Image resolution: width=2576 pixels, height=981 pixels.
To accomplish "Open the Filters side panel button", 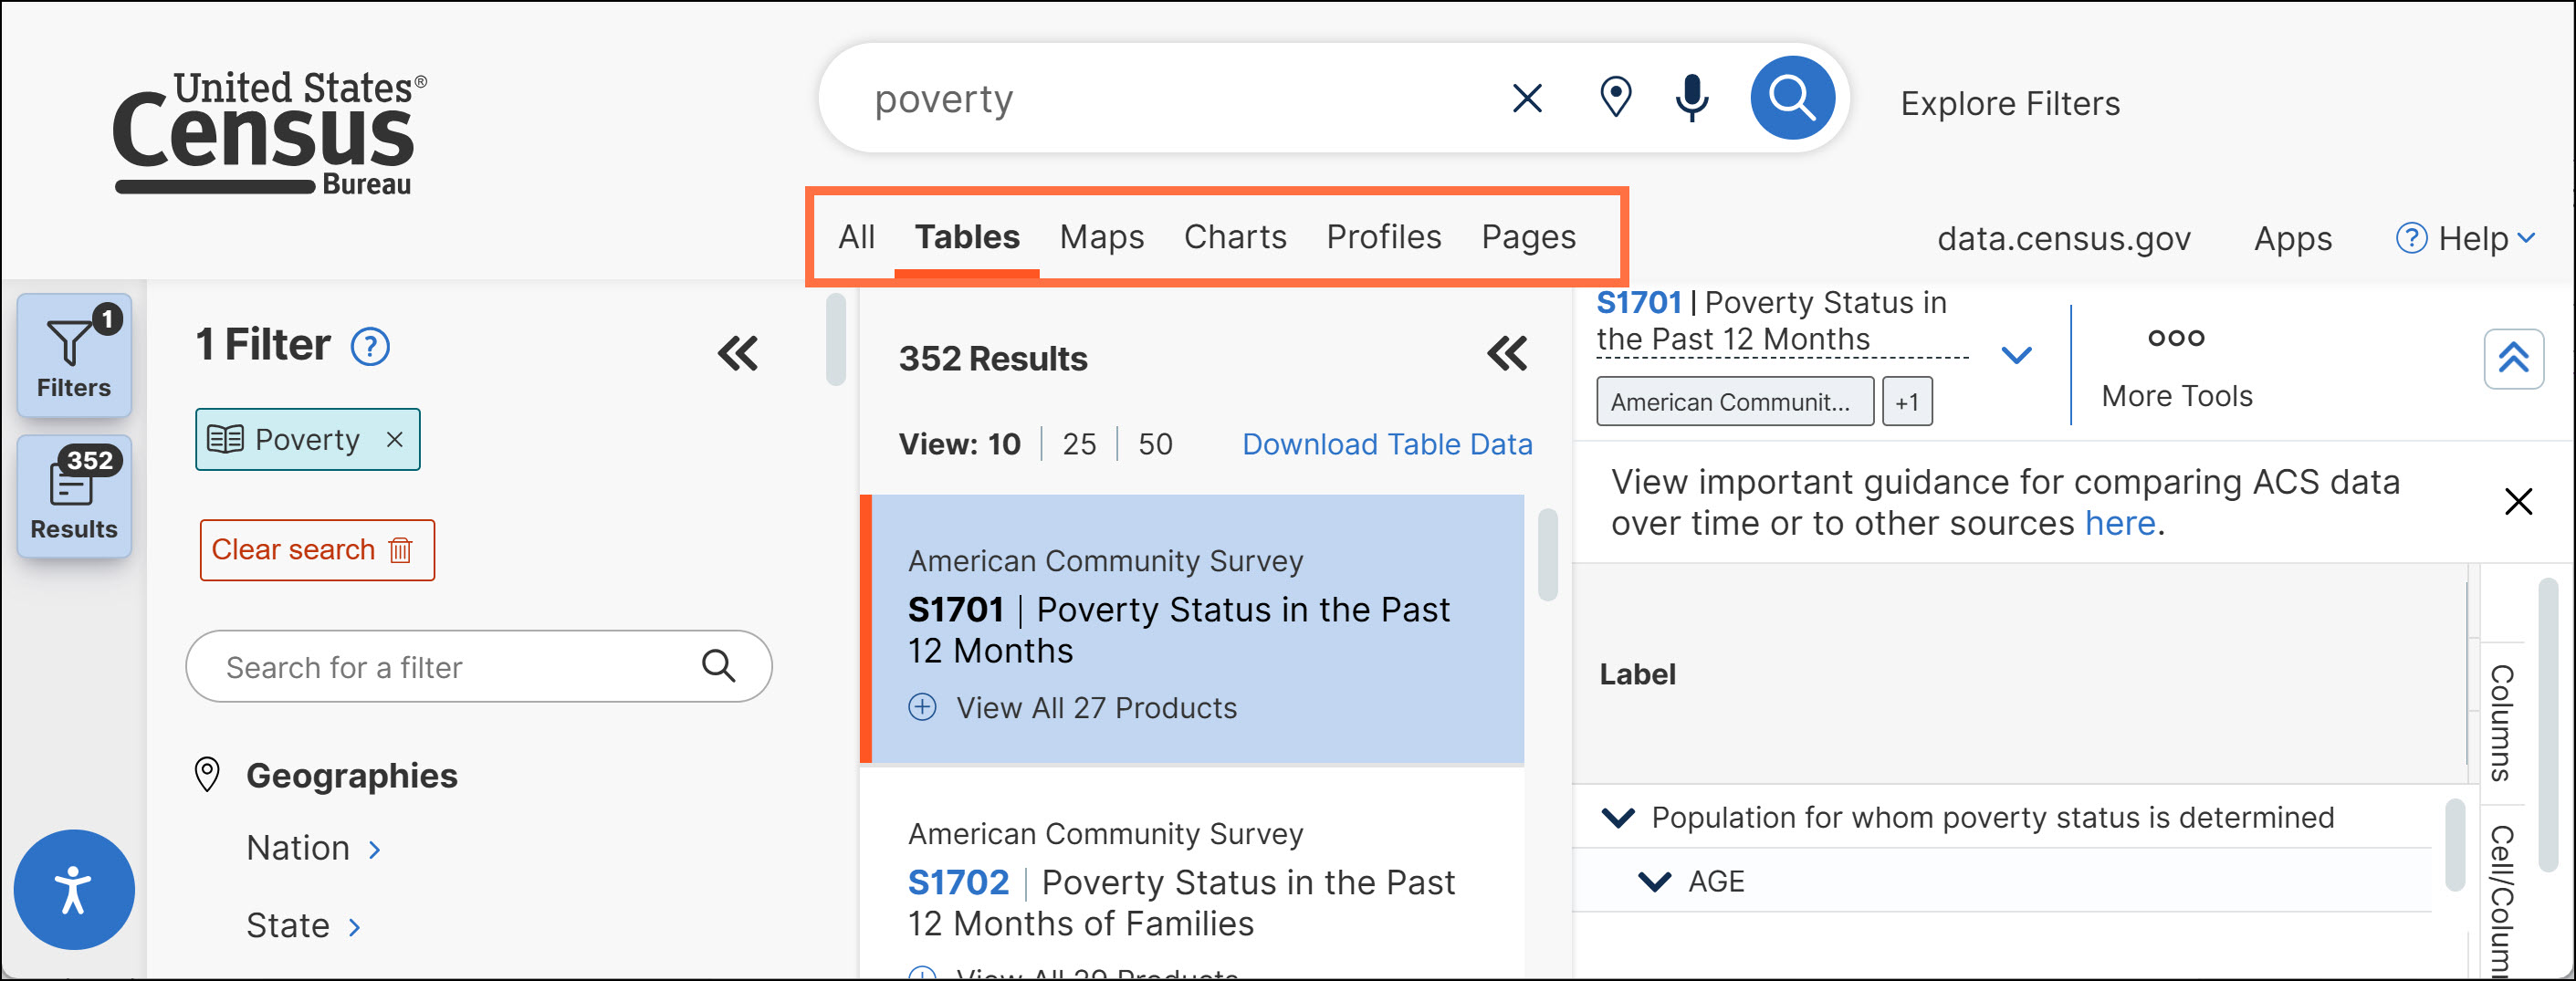I will (74, 355).
